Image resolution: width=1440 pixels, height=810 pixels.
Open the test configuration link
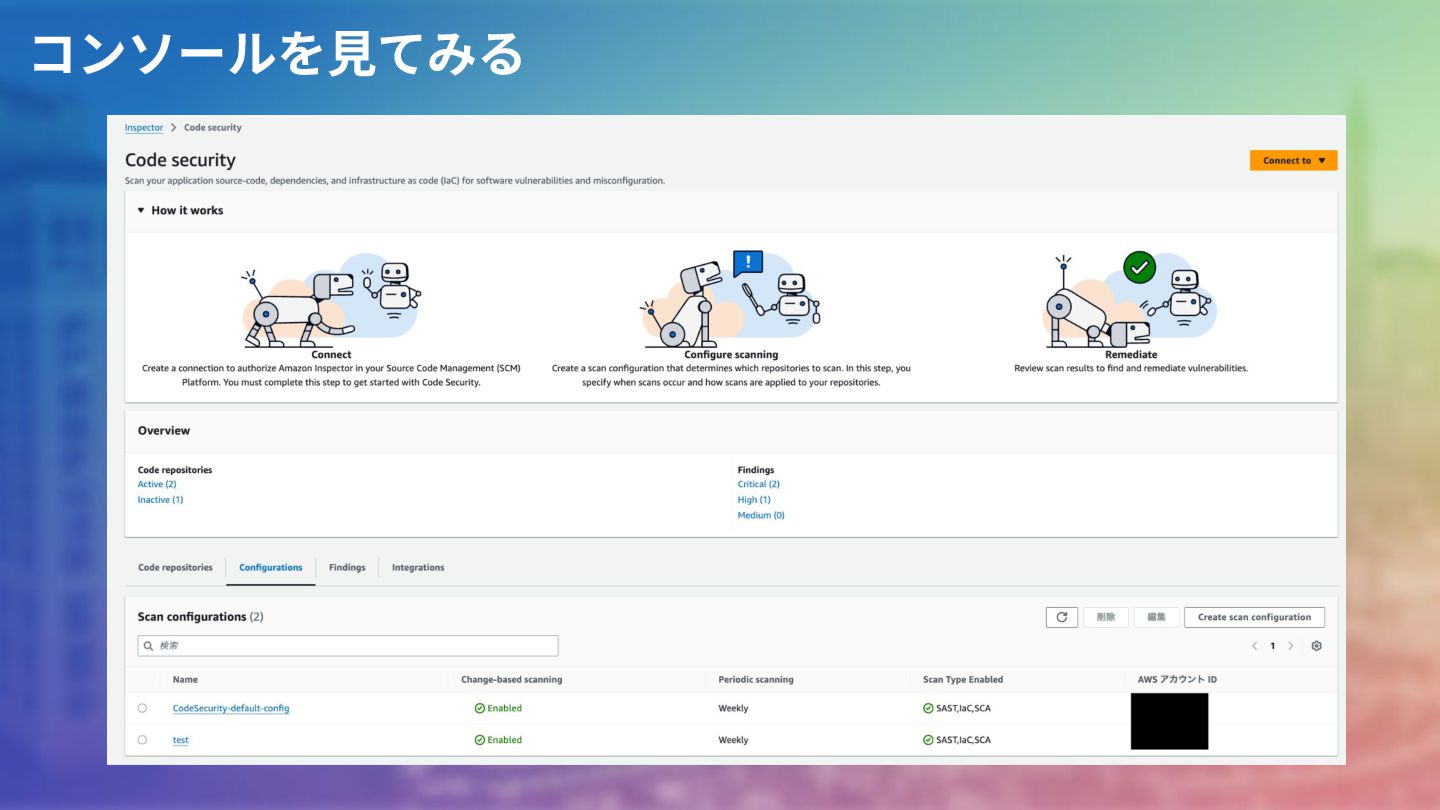(181, 740)
